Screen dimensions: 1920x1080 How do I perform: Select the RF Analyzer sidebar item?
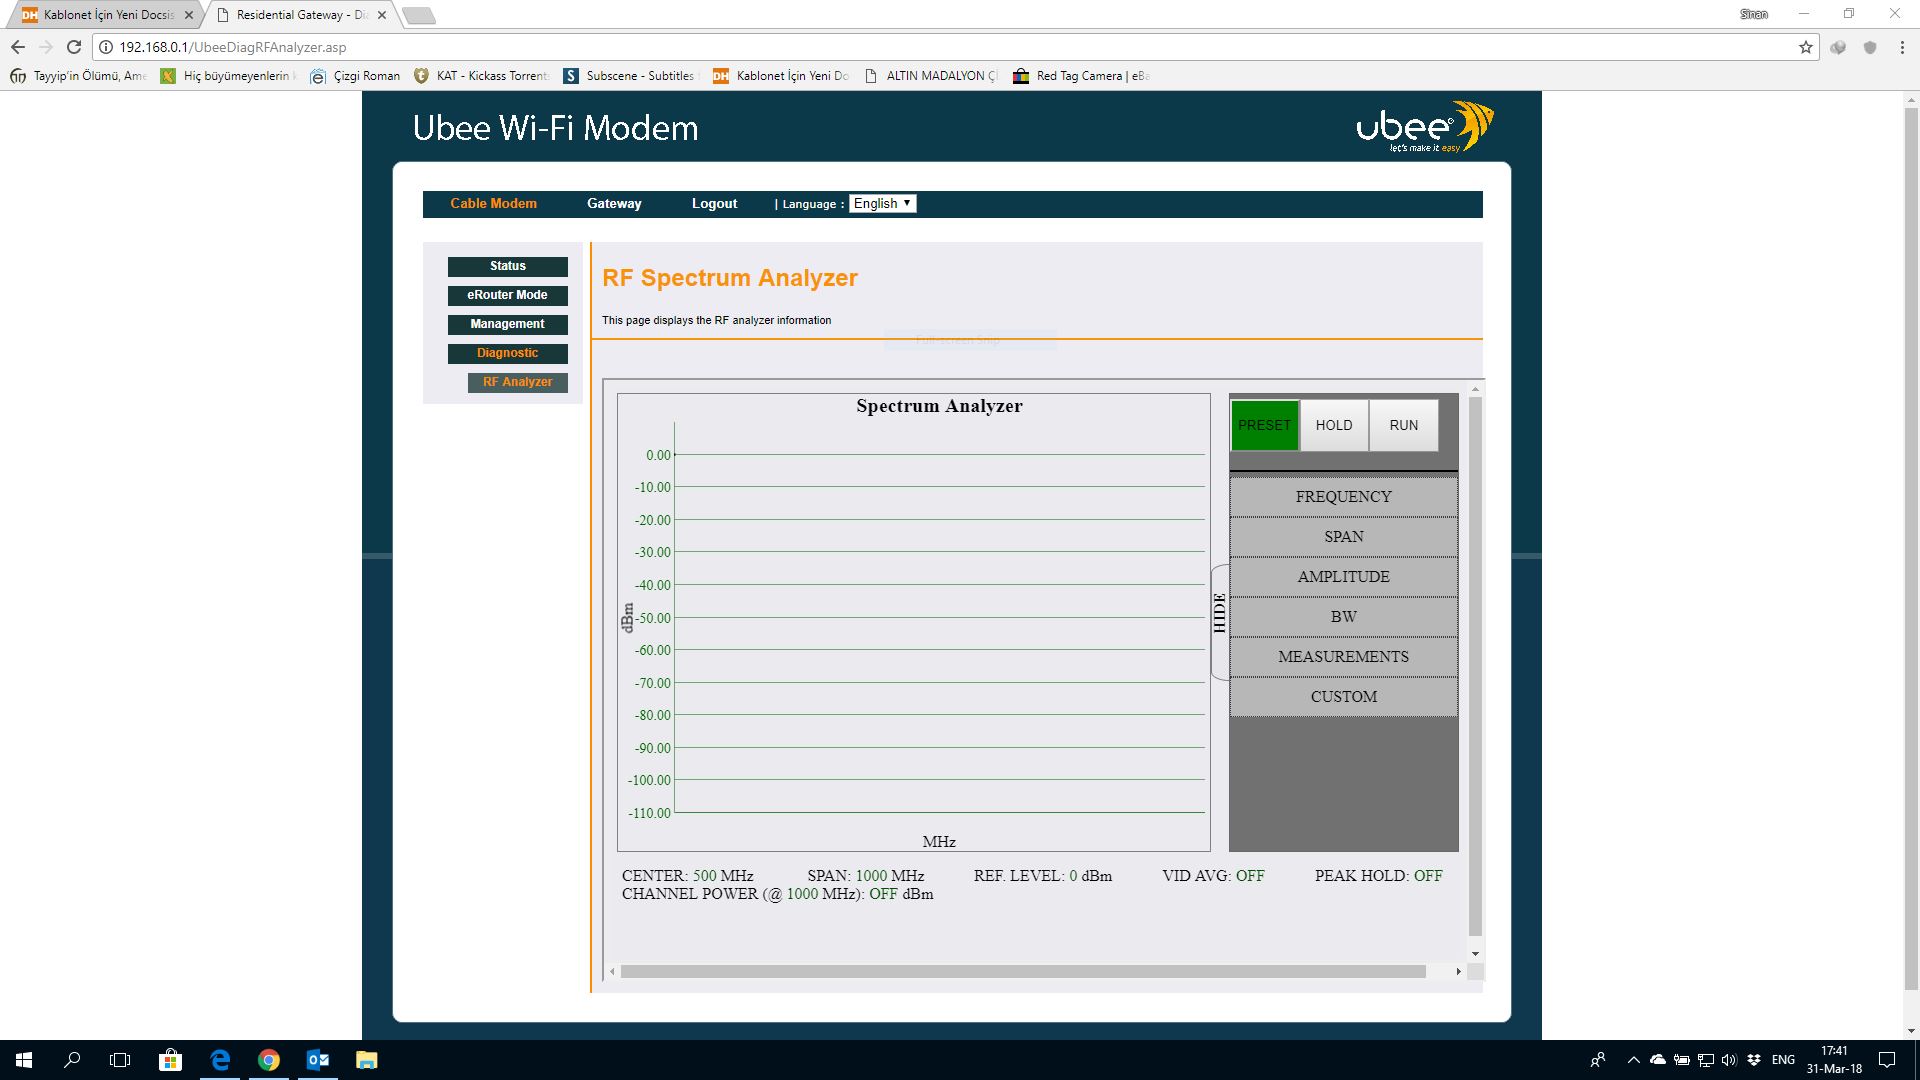click(x=518, y=383)
